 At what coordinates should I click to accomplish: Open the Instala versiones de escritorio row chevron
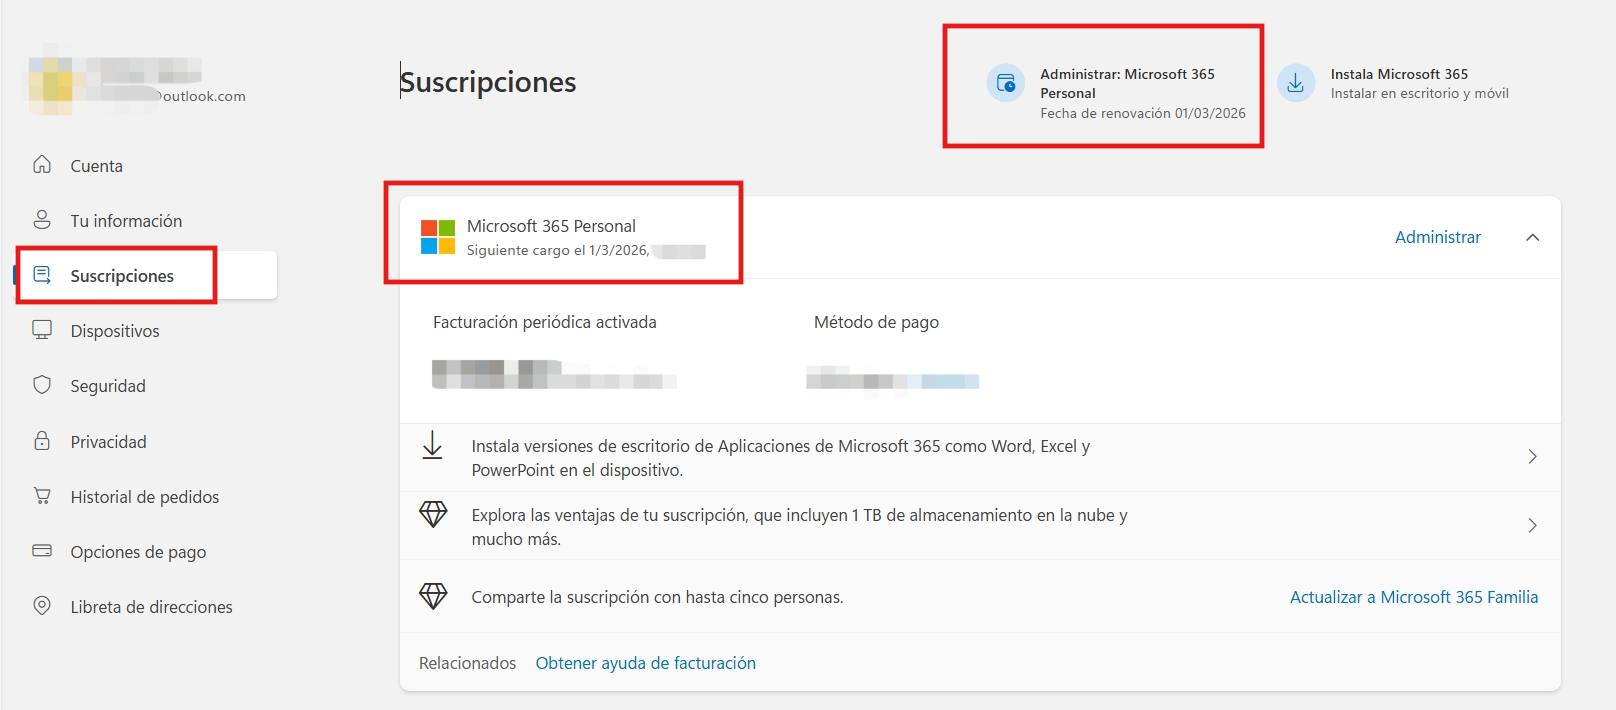1532,457
